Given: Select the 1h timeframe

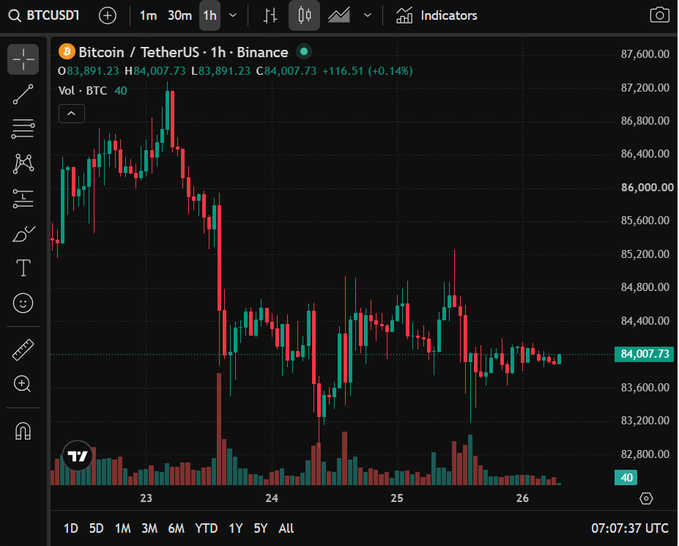Looking at the screenshot, I should click(210, 16).
